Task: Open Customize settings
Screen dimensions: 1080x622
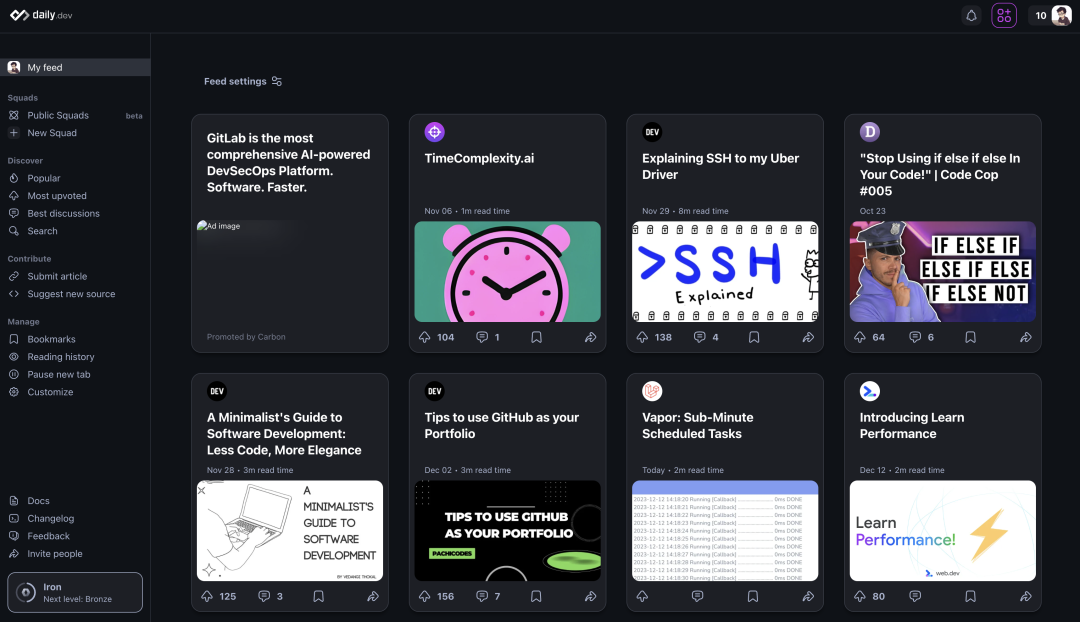Action: 75,392
